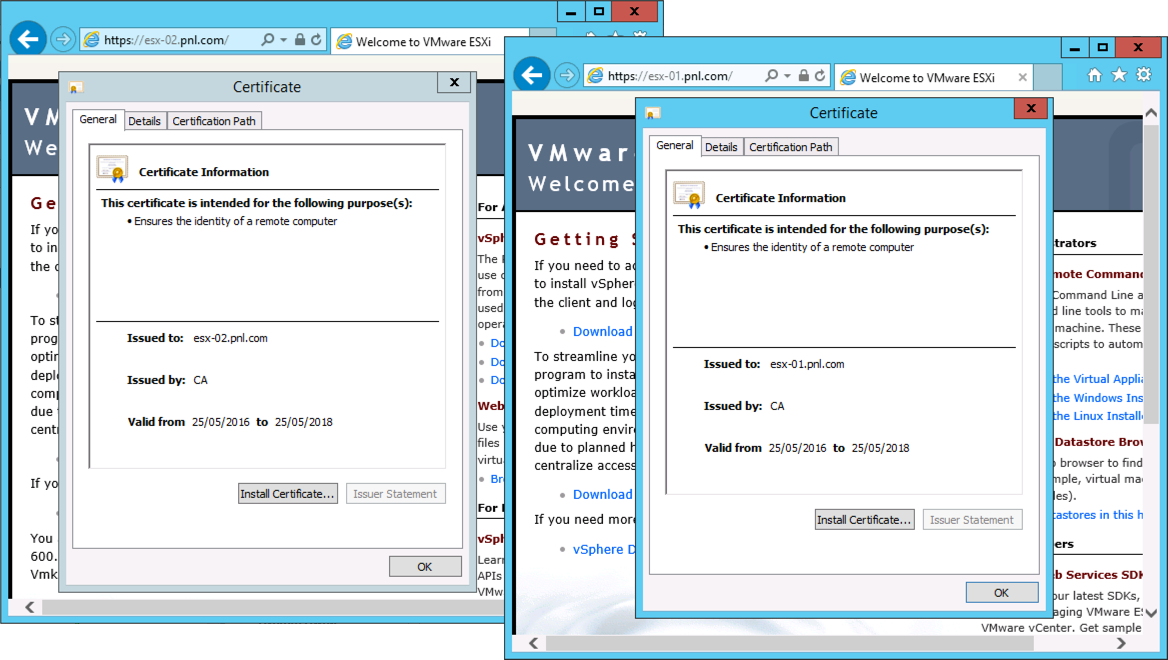
Task: Open the 'the Virtual Appli' link in esx-01 page
Action: click(x=1097, y=379)
